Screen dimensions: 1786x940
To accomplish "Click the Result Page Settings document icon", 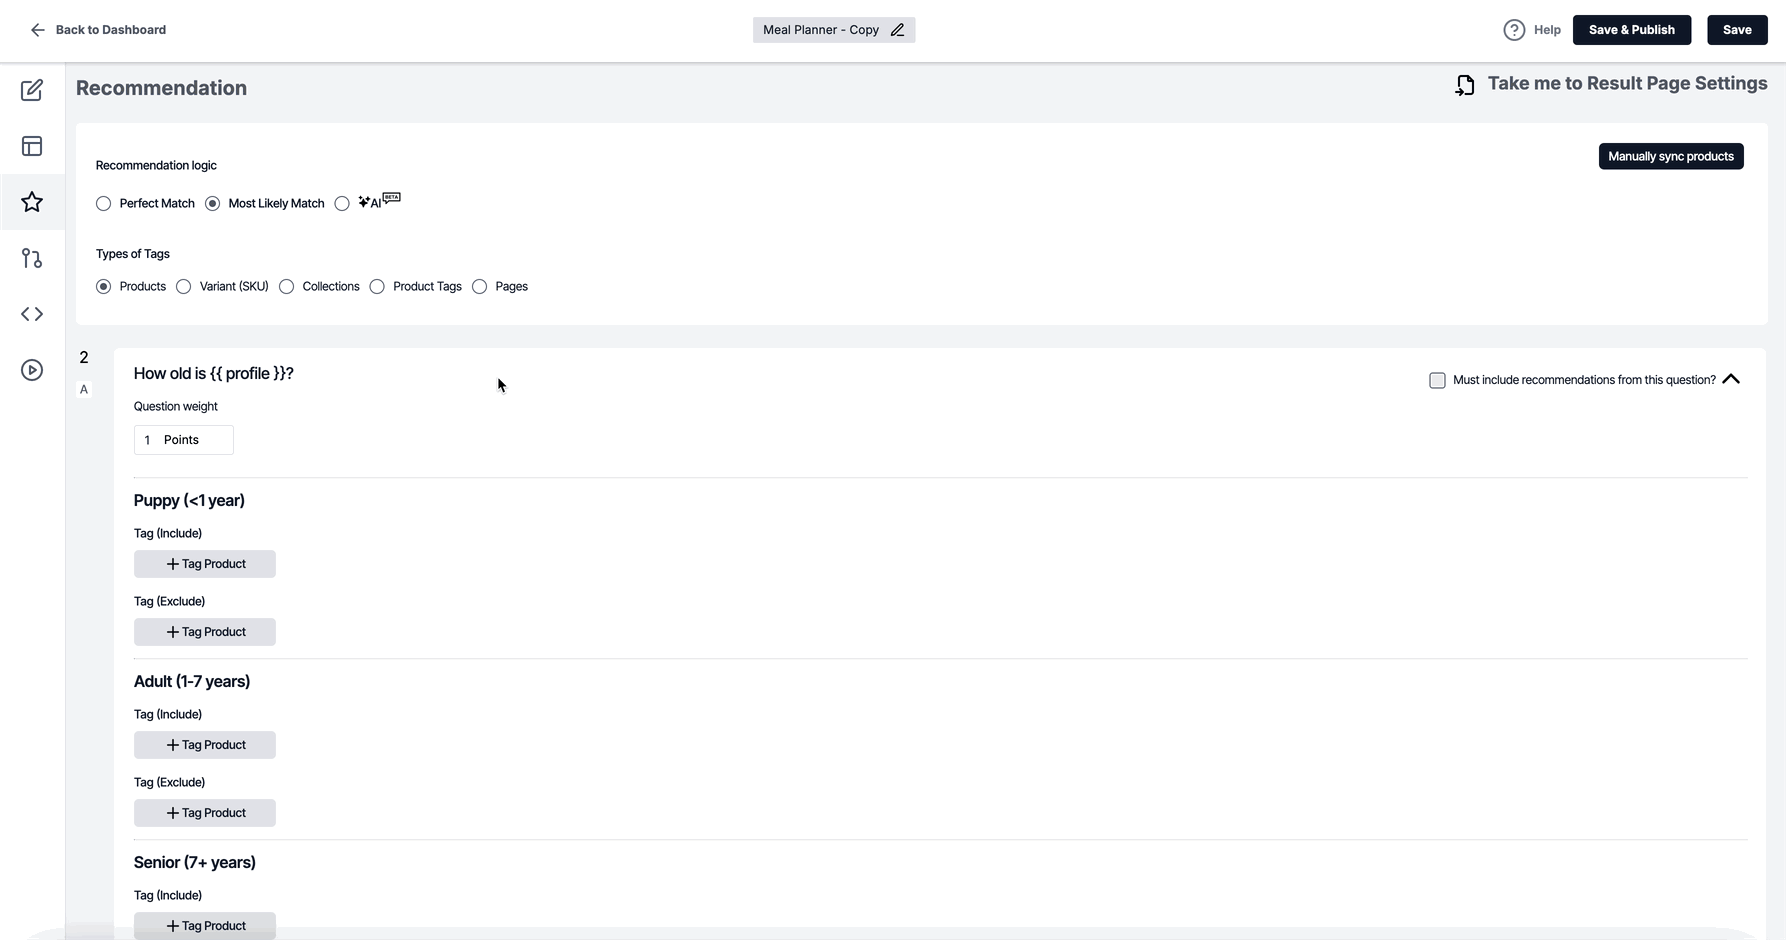I will pyautogui.click(x=1465, y=85).
